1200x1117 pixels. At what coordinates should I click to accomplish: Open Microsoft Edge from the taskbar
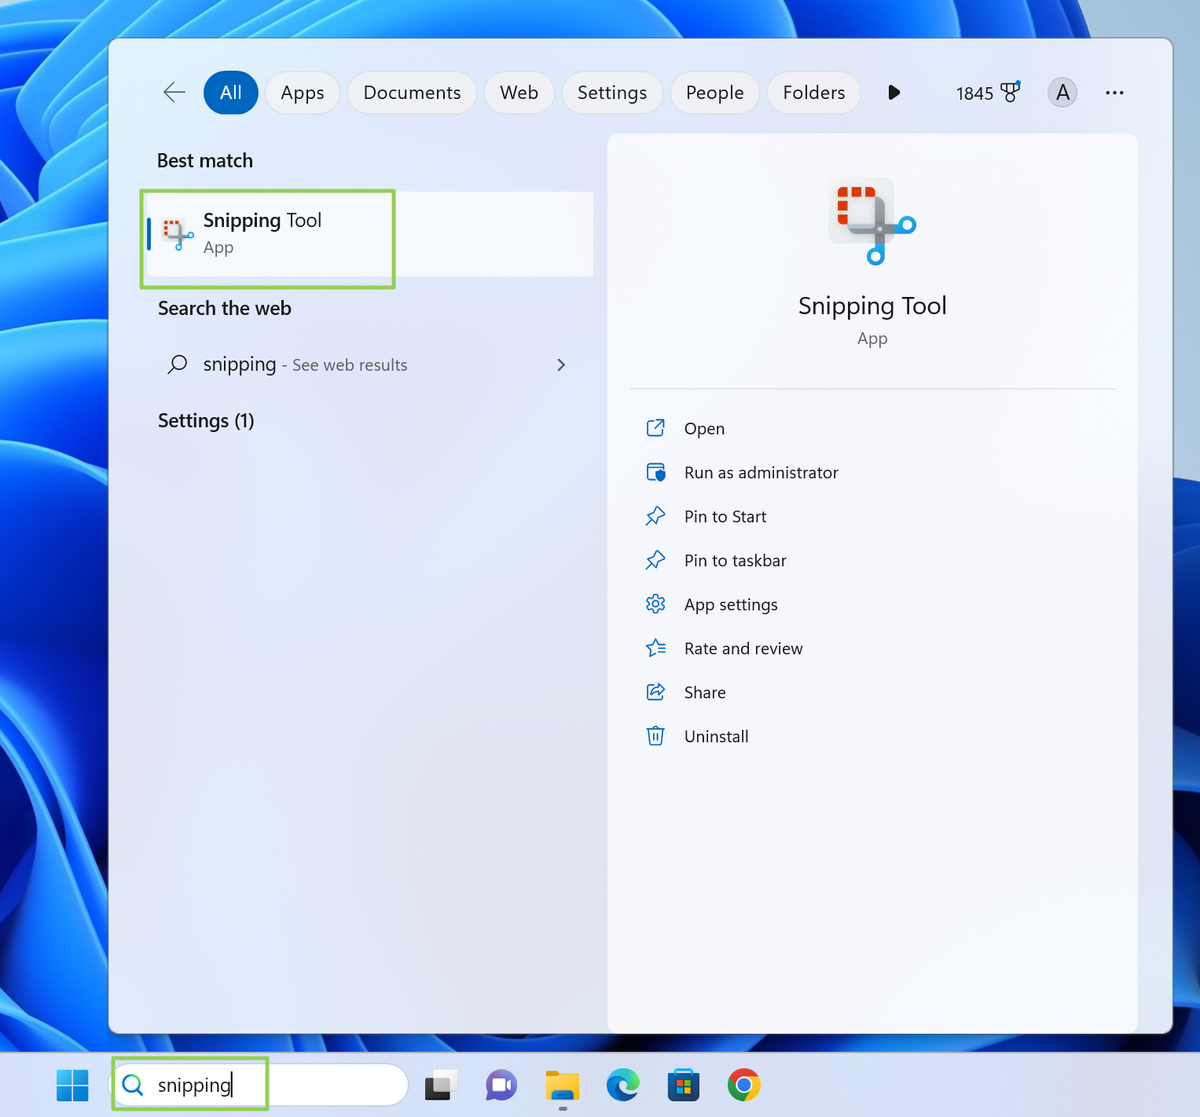tap(623, 1084)
